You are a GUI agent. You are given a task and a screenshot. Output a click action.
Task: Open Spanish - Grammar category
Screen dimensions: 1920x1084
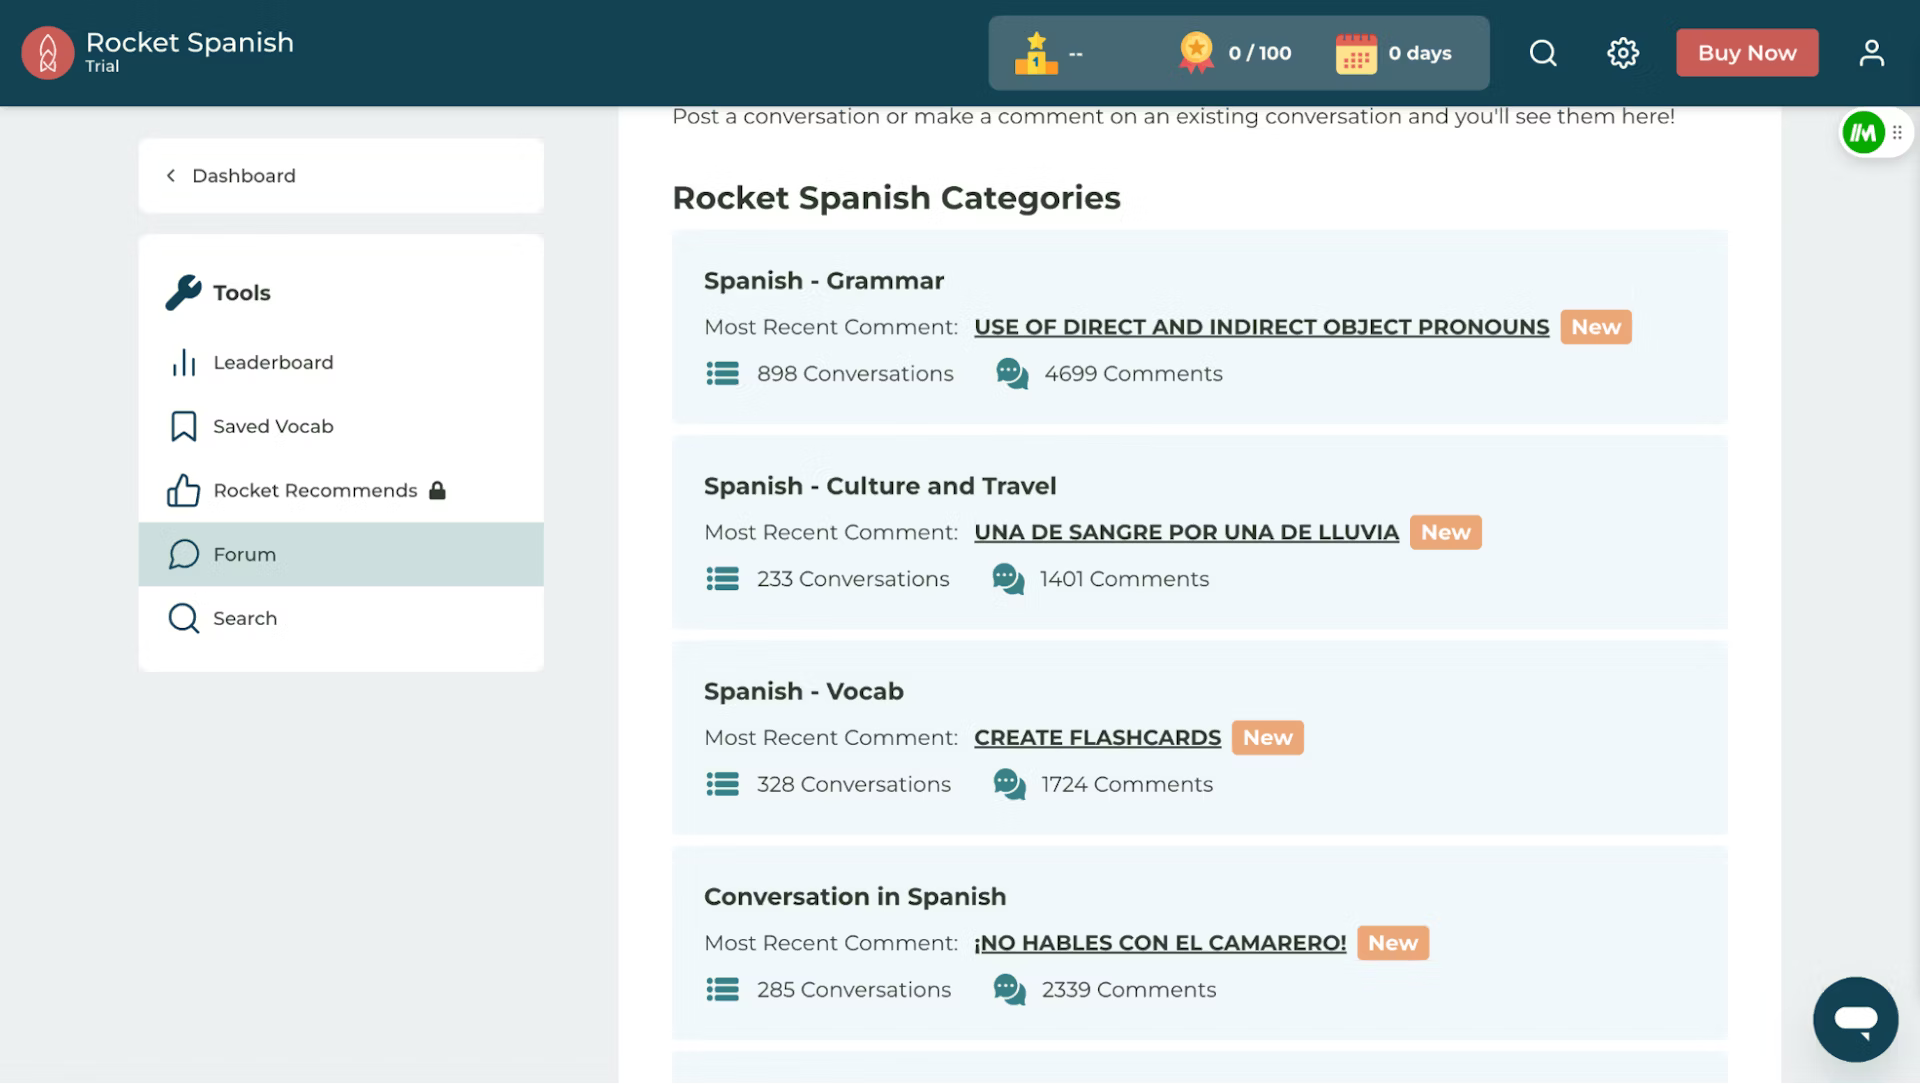(824, 281)
